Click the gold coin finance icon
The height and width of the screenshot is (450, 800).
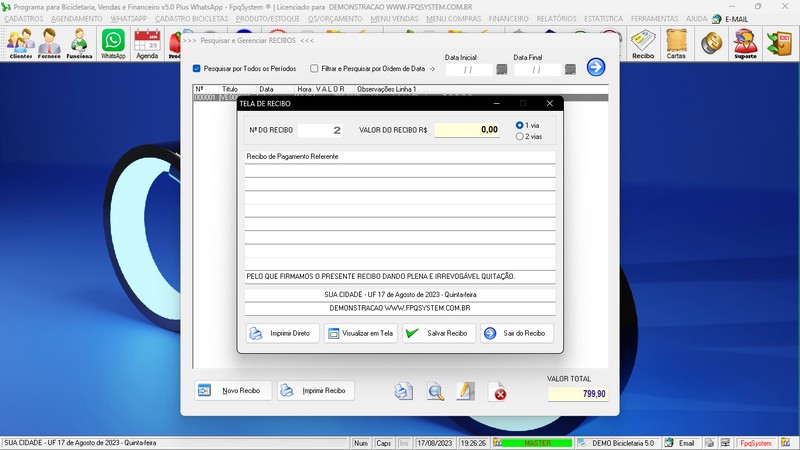[x=711, y=43]
